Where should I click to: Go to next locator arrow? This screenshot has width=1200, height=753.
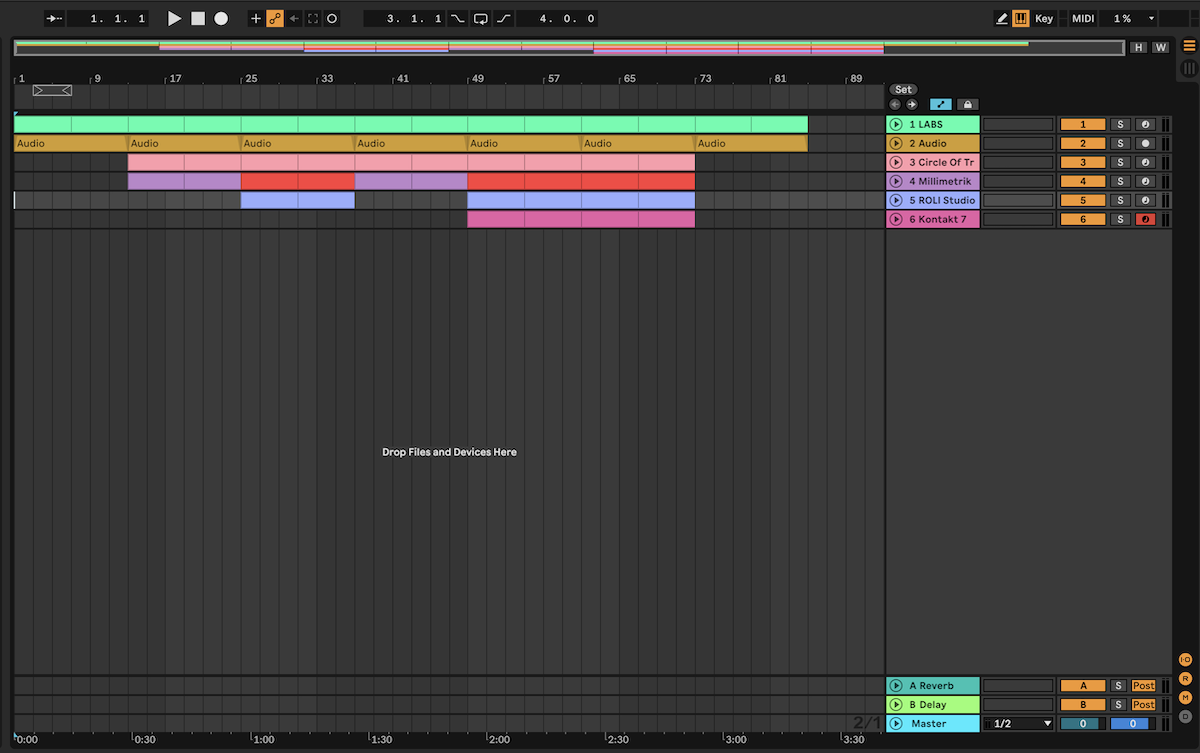pos(911,104)
